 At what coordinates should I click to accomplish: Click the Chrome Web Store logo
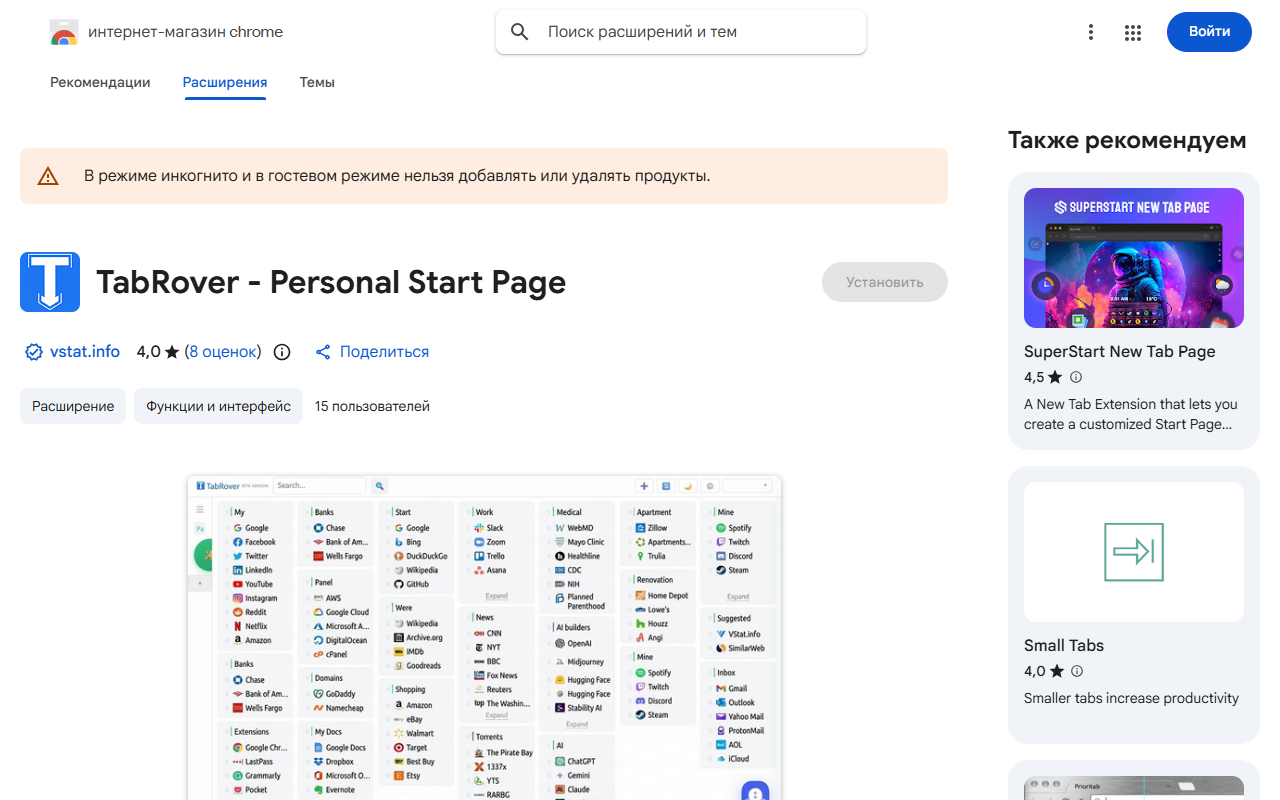pyautogui.click(x=64, y=32)
